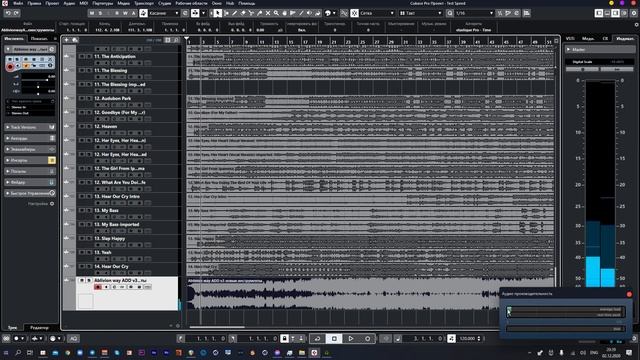Open the Hub menu
Screen dimensions: 640x360
(230, 3)
